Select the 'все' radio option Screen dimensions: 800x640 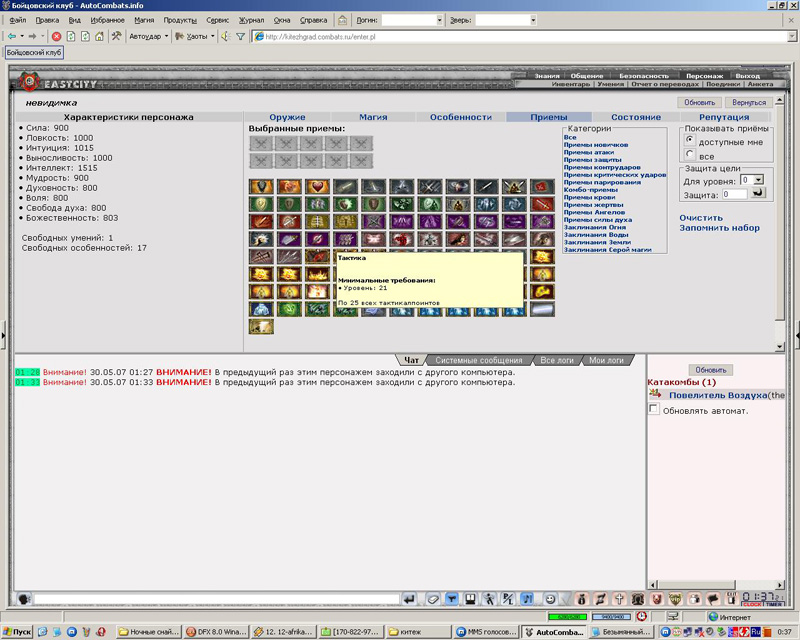[690, 154]
